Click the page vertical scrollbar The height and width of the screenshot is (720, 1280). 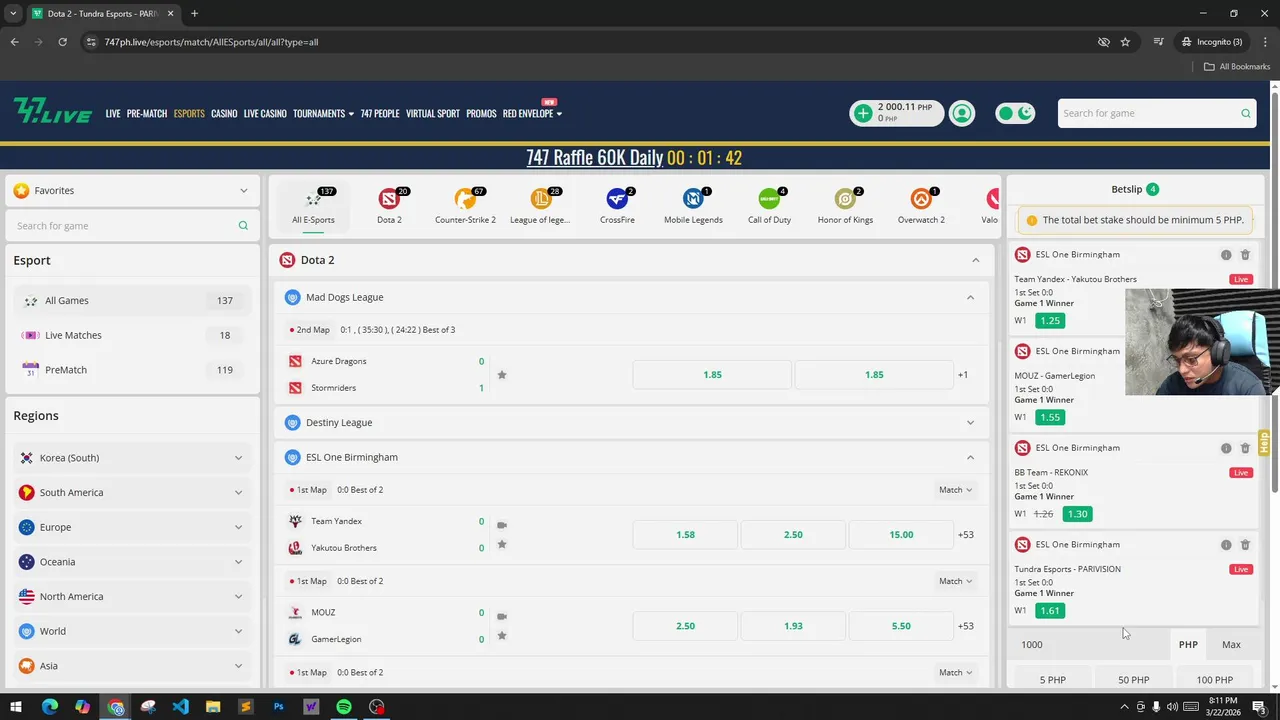coord(1274,290)
